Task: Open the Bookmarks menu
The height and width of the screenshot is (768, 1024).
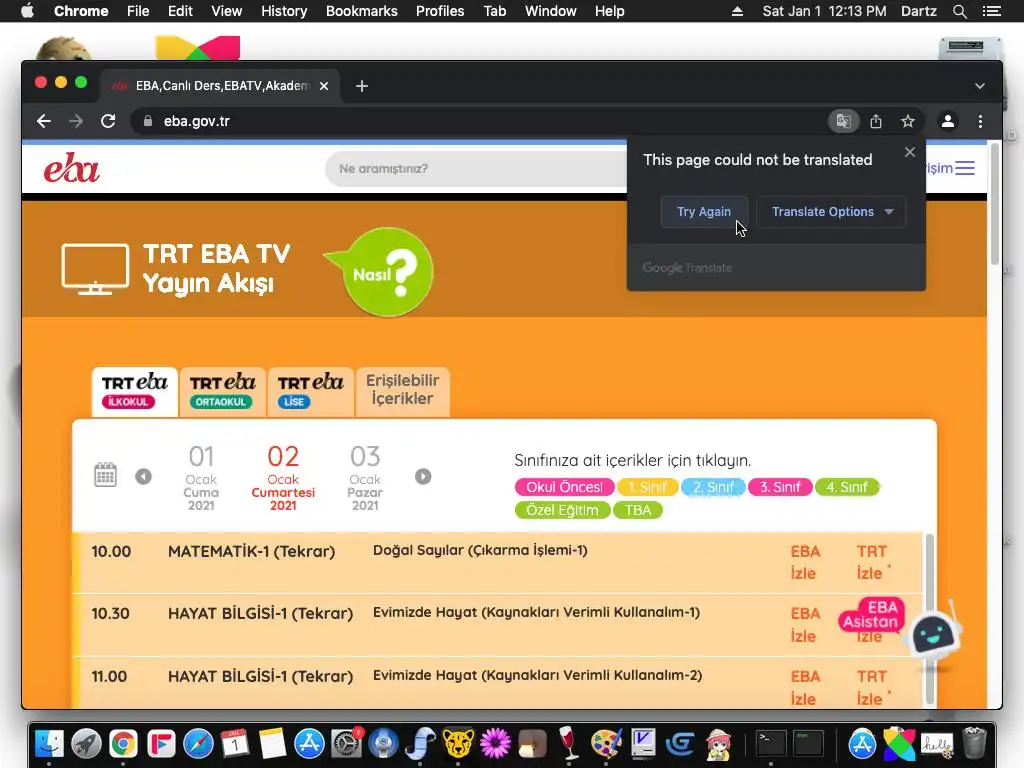Action: point(362,11)
